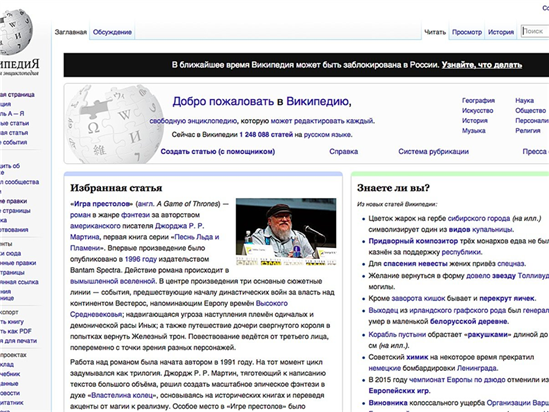The image size is (549, 412).
Task: Open the Музыка portal link
Action: tap(474, 131)
